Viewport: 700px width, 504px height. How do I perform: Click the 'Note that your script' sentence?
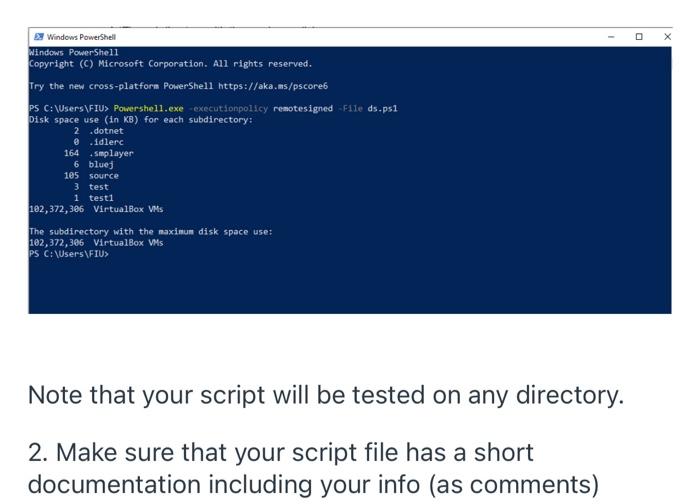coord(325,394)
